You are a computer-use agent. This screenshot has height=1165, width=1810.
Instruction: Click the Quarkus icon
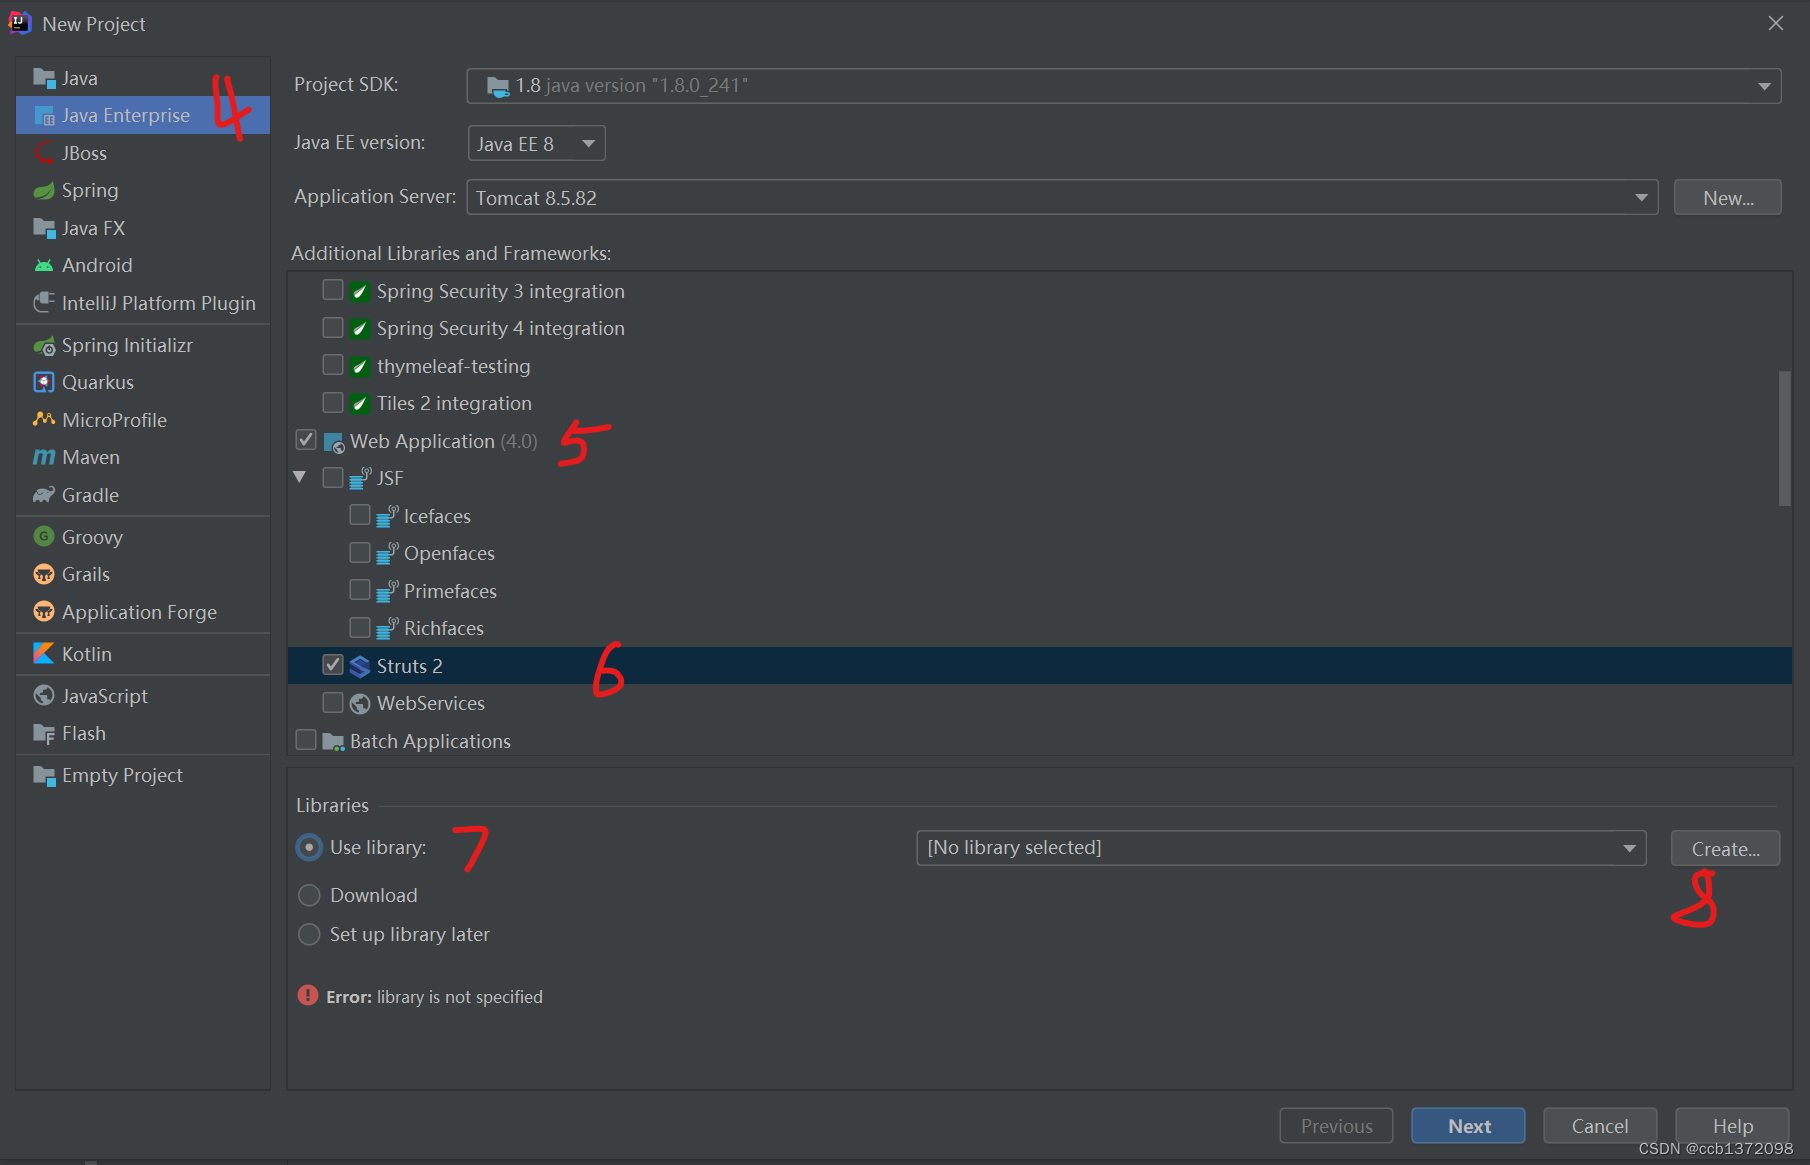44,383
